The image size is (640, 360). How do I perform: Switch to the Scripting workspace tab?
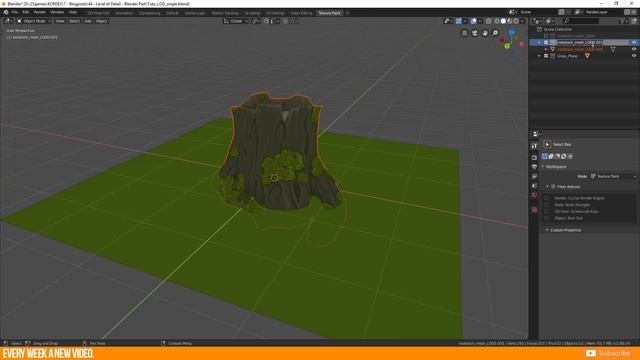tap(252, 13)
